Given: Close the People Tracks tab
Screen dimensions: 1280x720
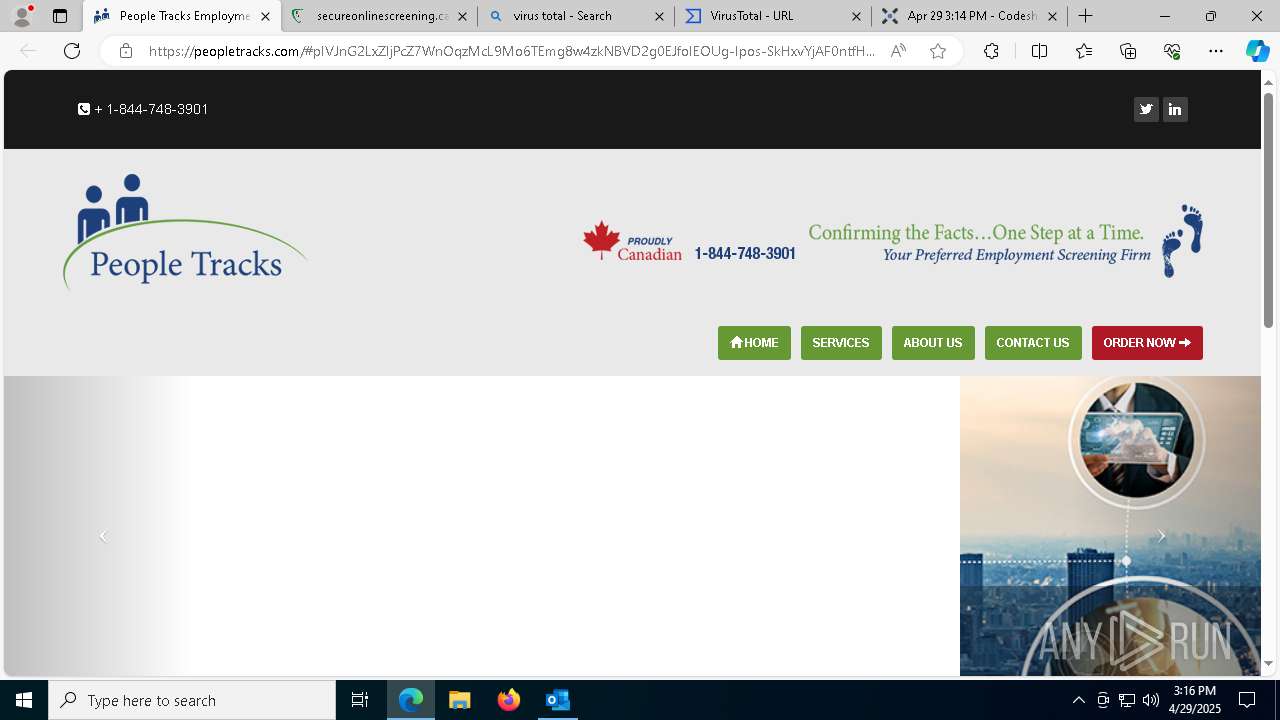Looking at the screenshot, I should (x=265, y=16).
